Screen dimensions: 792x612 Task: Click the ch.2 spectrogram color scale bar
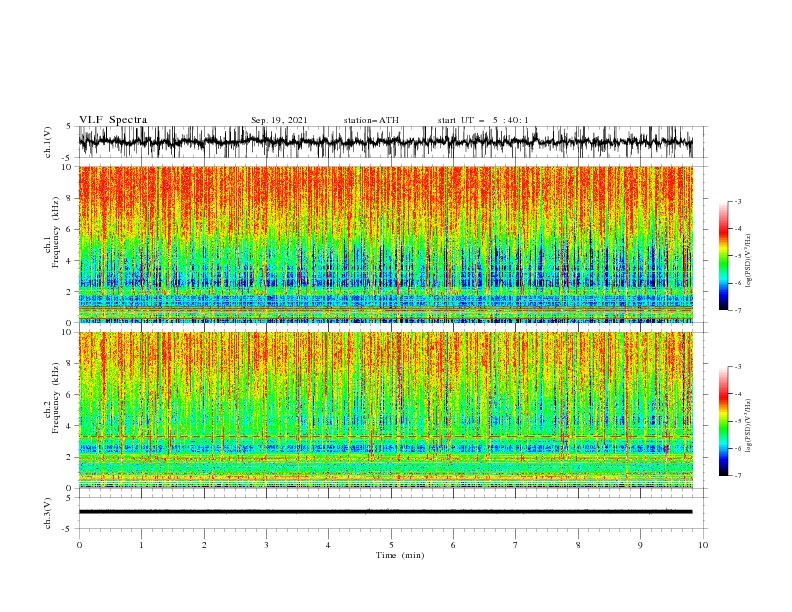(723, 421)
